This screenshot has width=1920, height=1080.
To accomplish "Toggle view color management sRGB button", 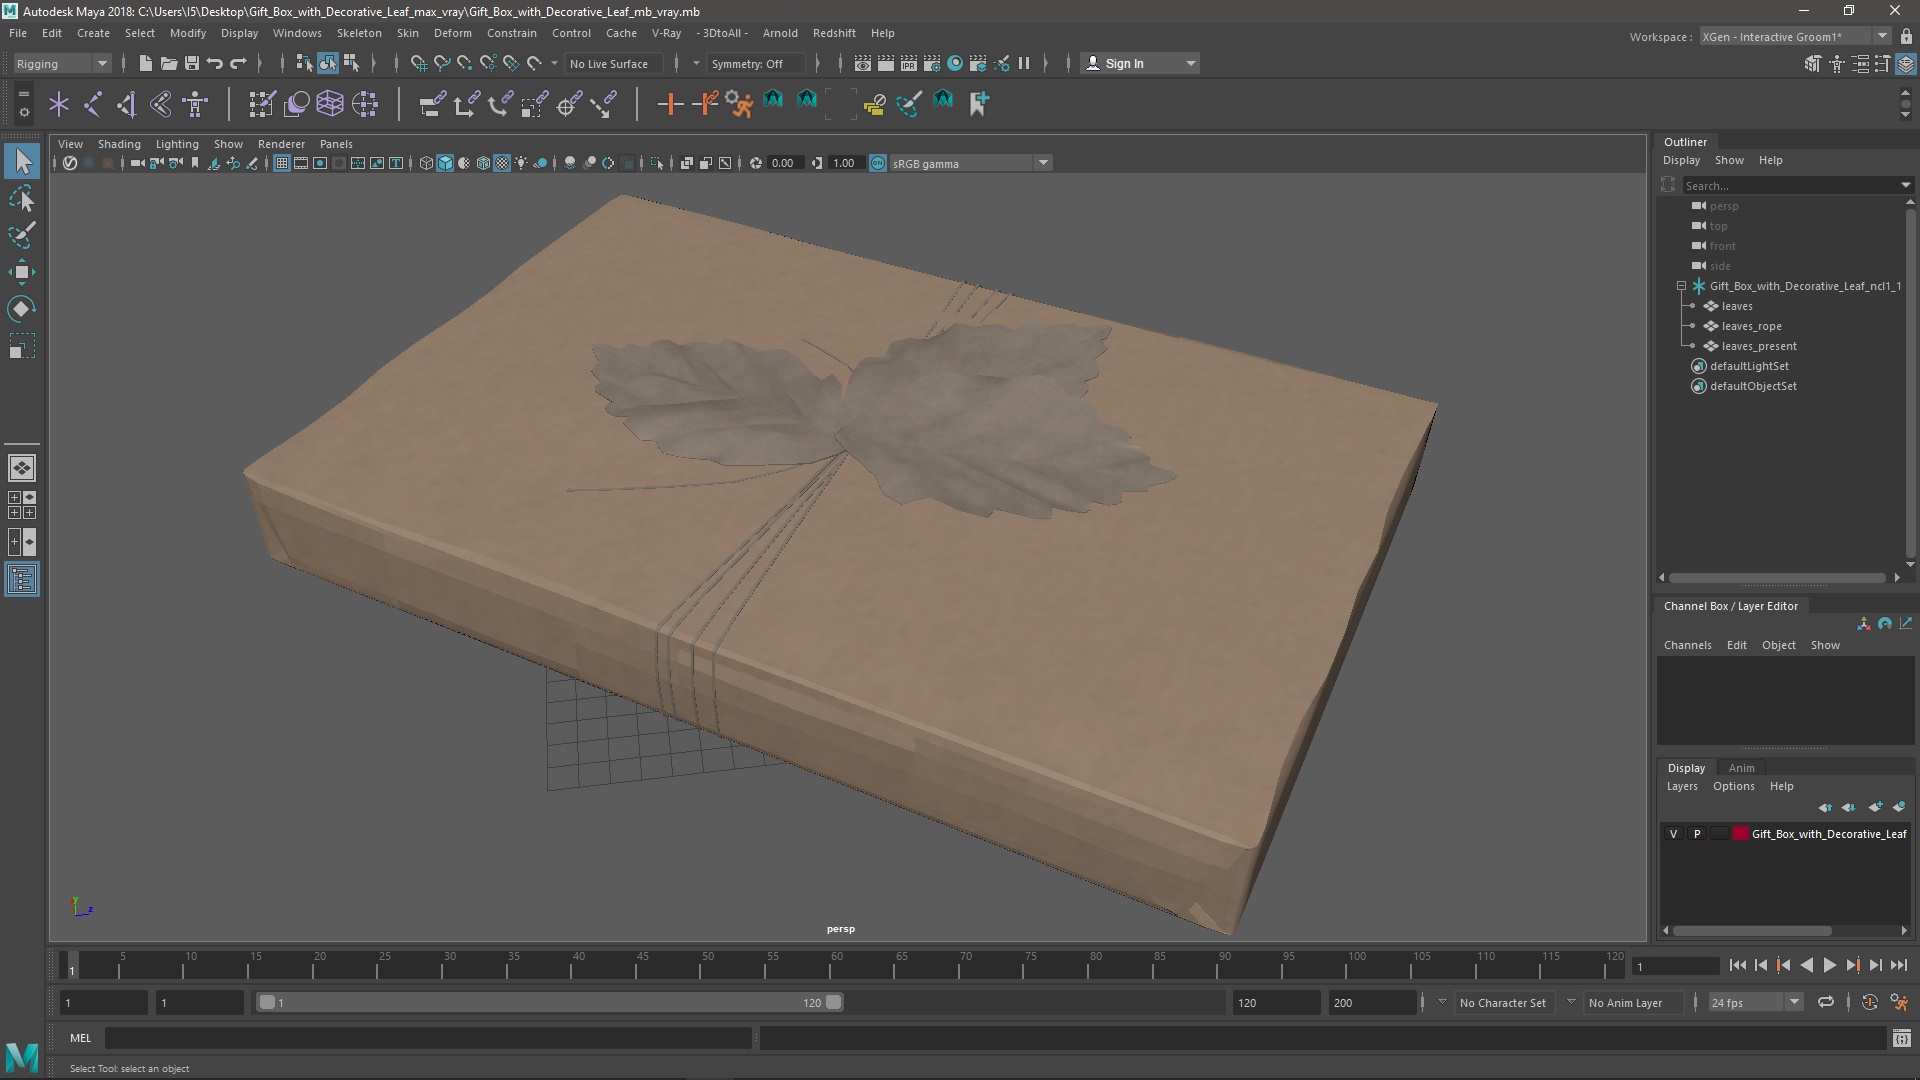I will click(878, 163).
